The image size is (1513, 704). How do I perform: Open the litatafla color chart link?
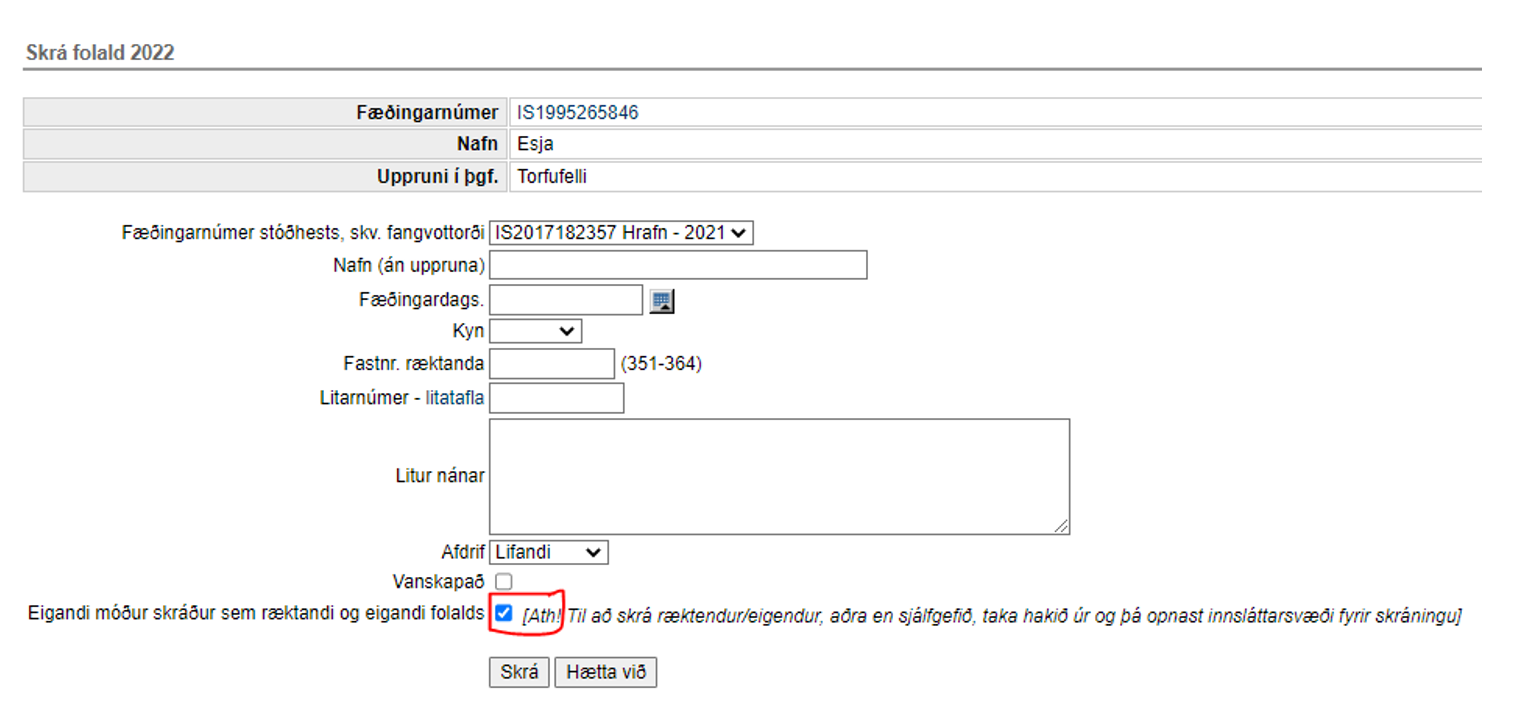[x=455, y=398]
